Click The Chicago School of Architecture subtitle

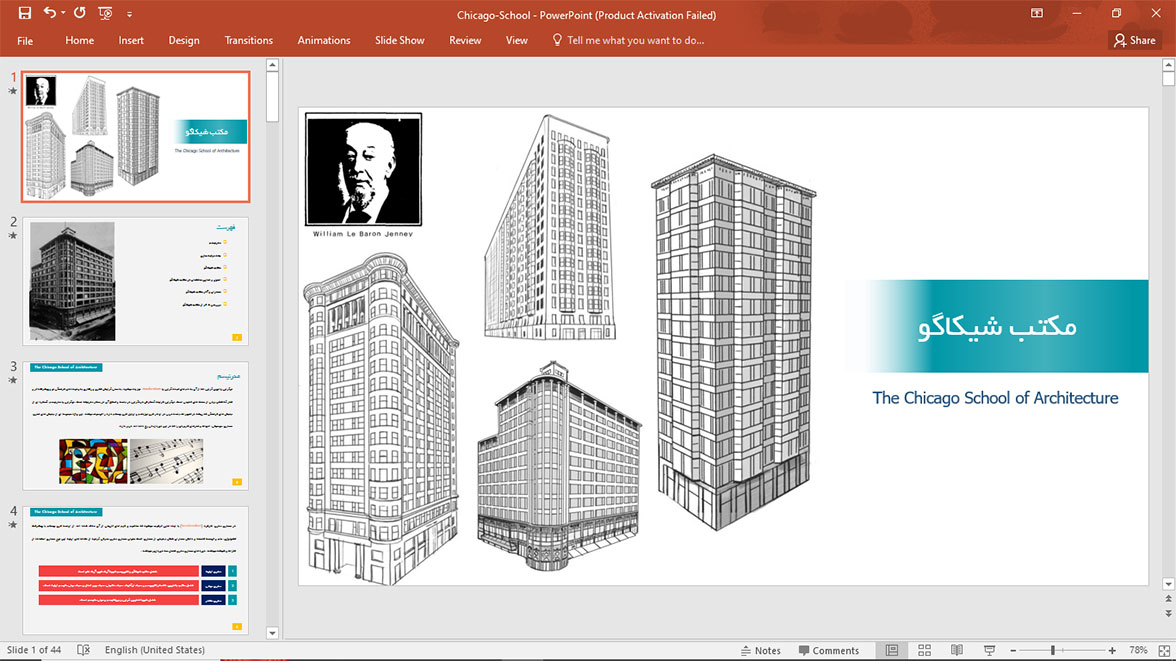point(994,398)
